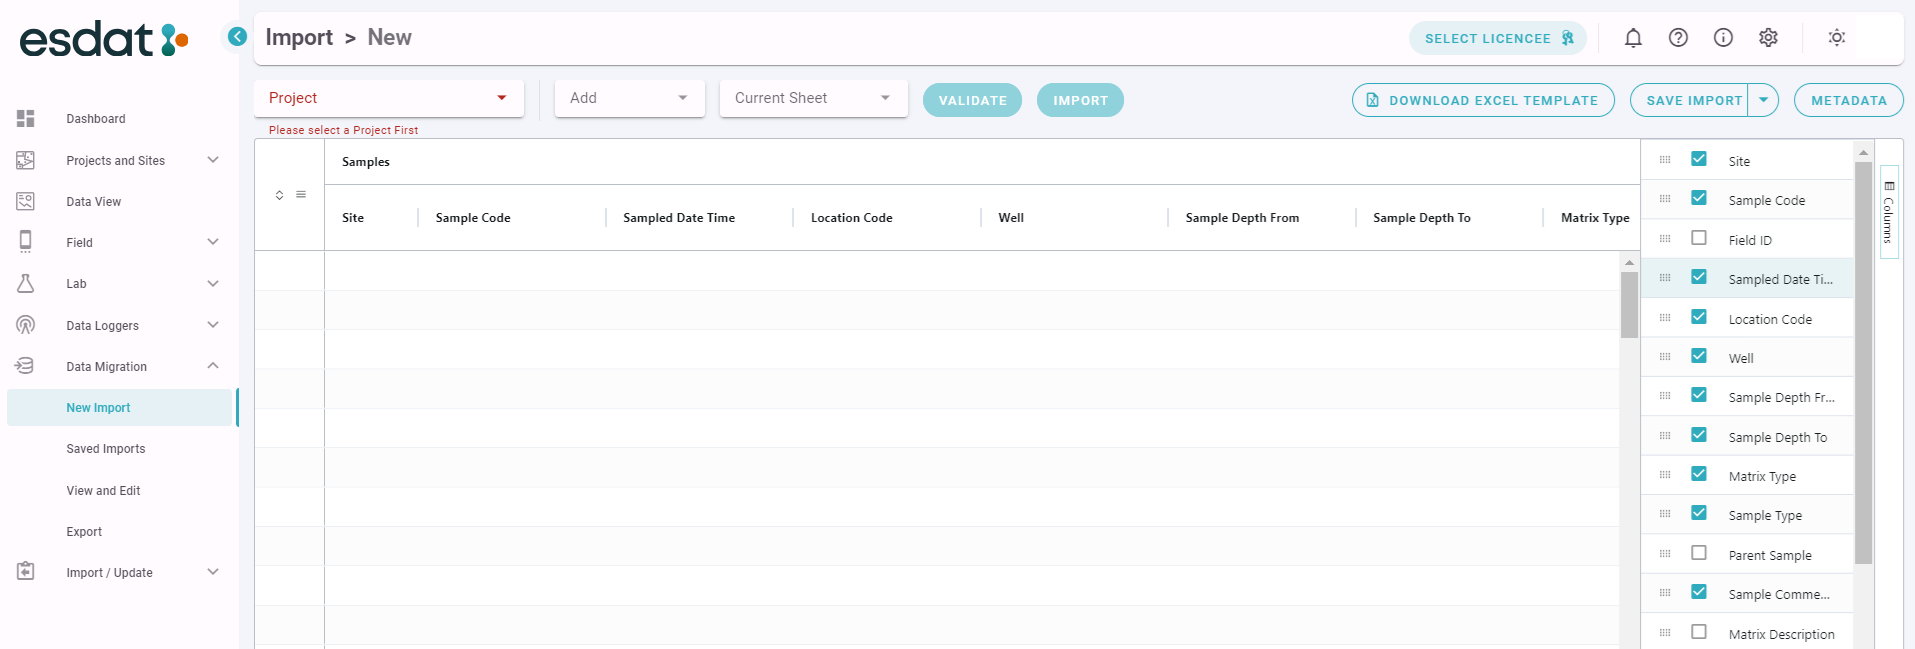1915x649 pixels.
Task: Open the help question mark icon
Action: point(1678,38)
